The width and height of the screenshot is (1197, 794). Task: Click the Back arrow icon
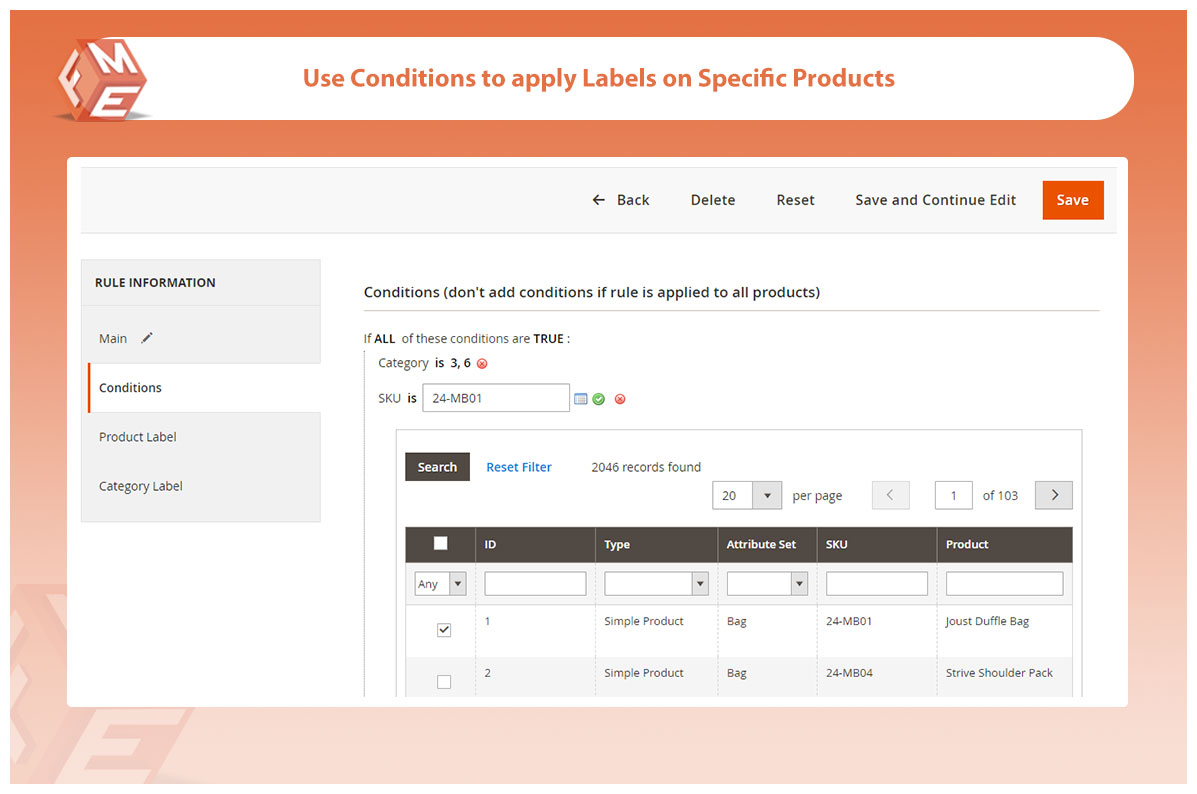tap(599, 200)
